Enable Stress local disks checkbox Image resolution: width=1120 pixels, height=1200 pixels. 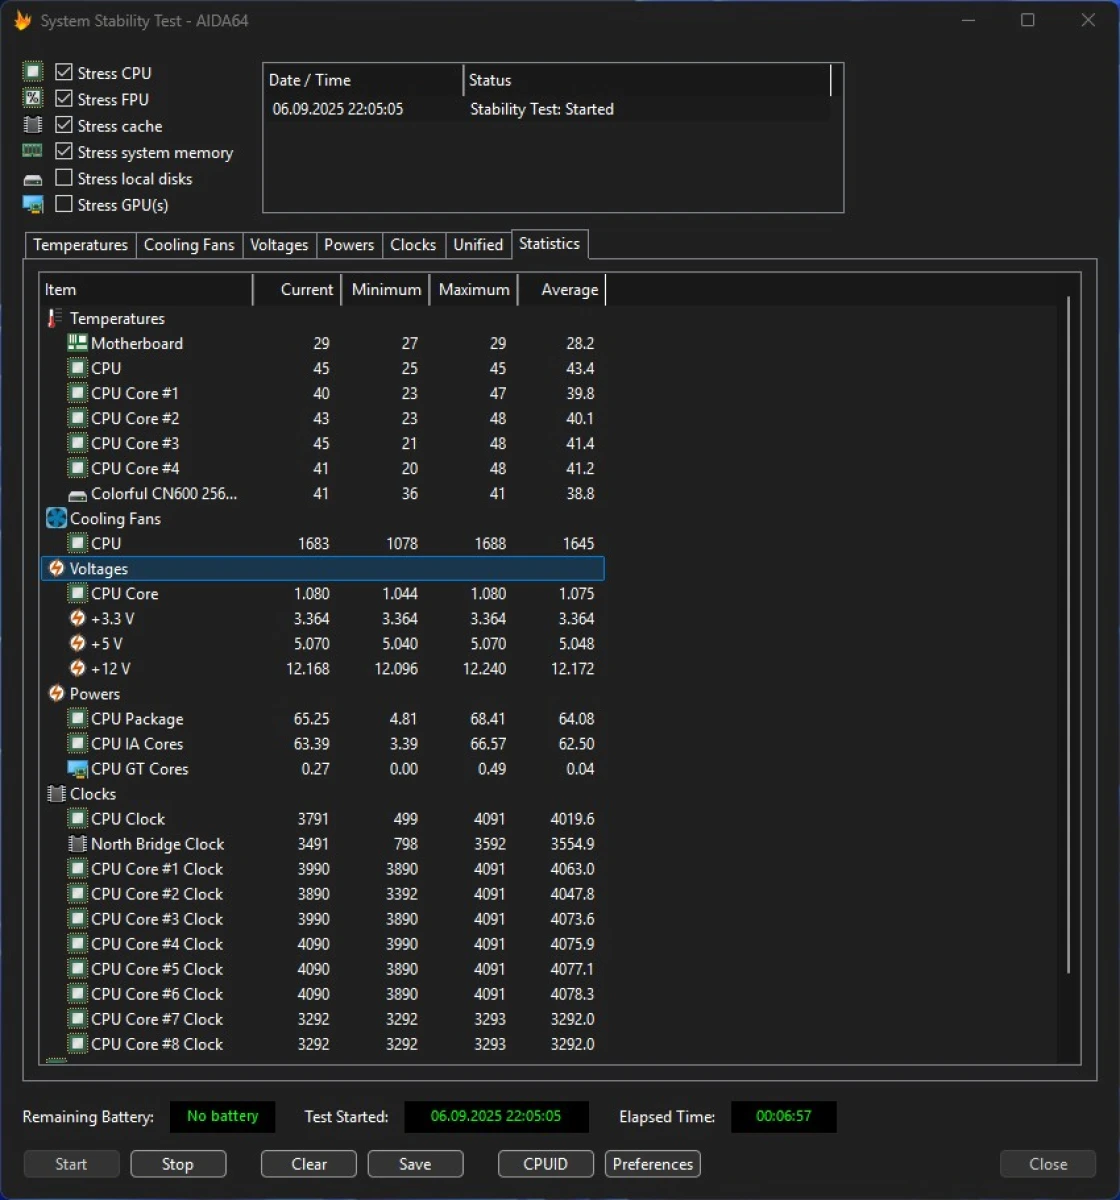point(64,178)
